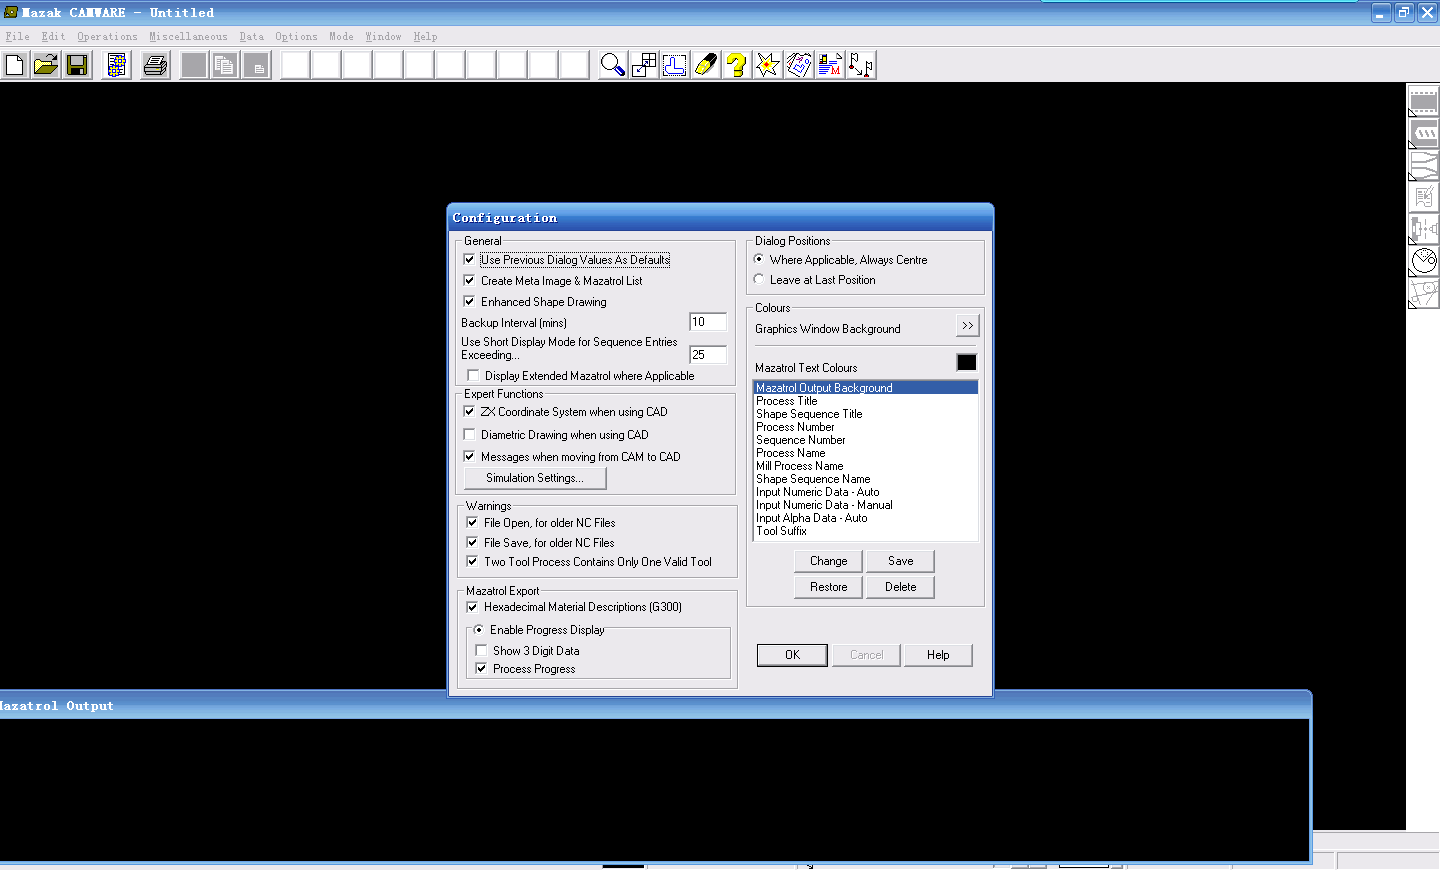The image size is (1440, 870).
Task: Click the Backup Interval (mins) input field
Action: click(x=708, y=322)
